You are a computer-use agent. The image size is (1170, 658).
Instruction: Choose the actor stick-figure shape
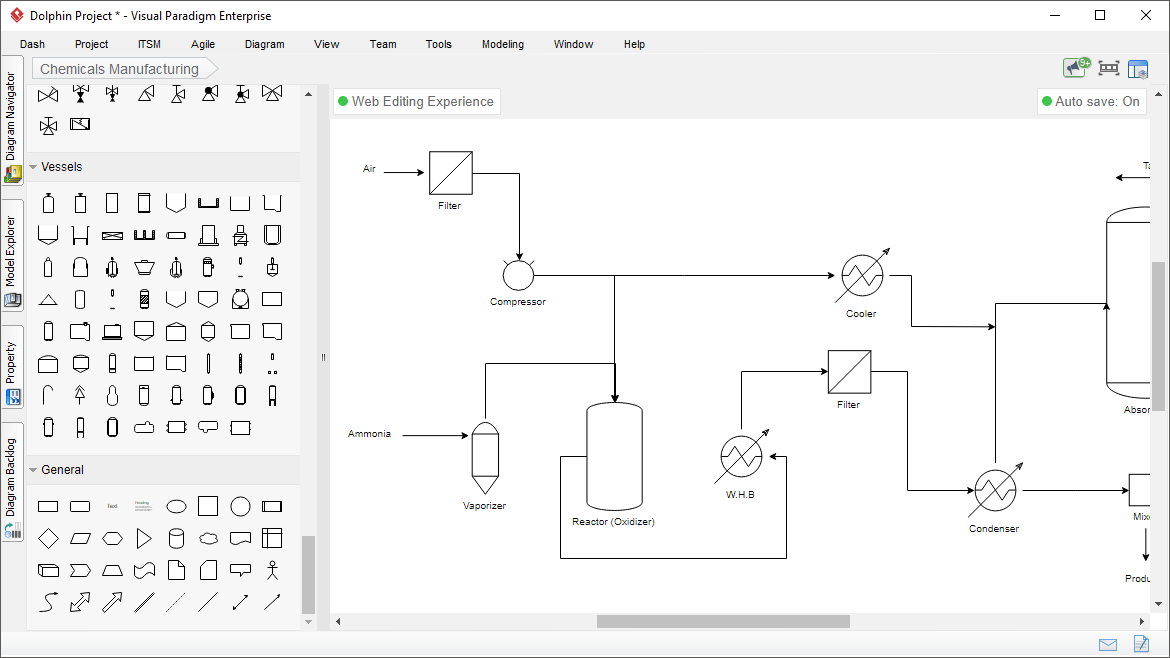click(x=272, y=570)
